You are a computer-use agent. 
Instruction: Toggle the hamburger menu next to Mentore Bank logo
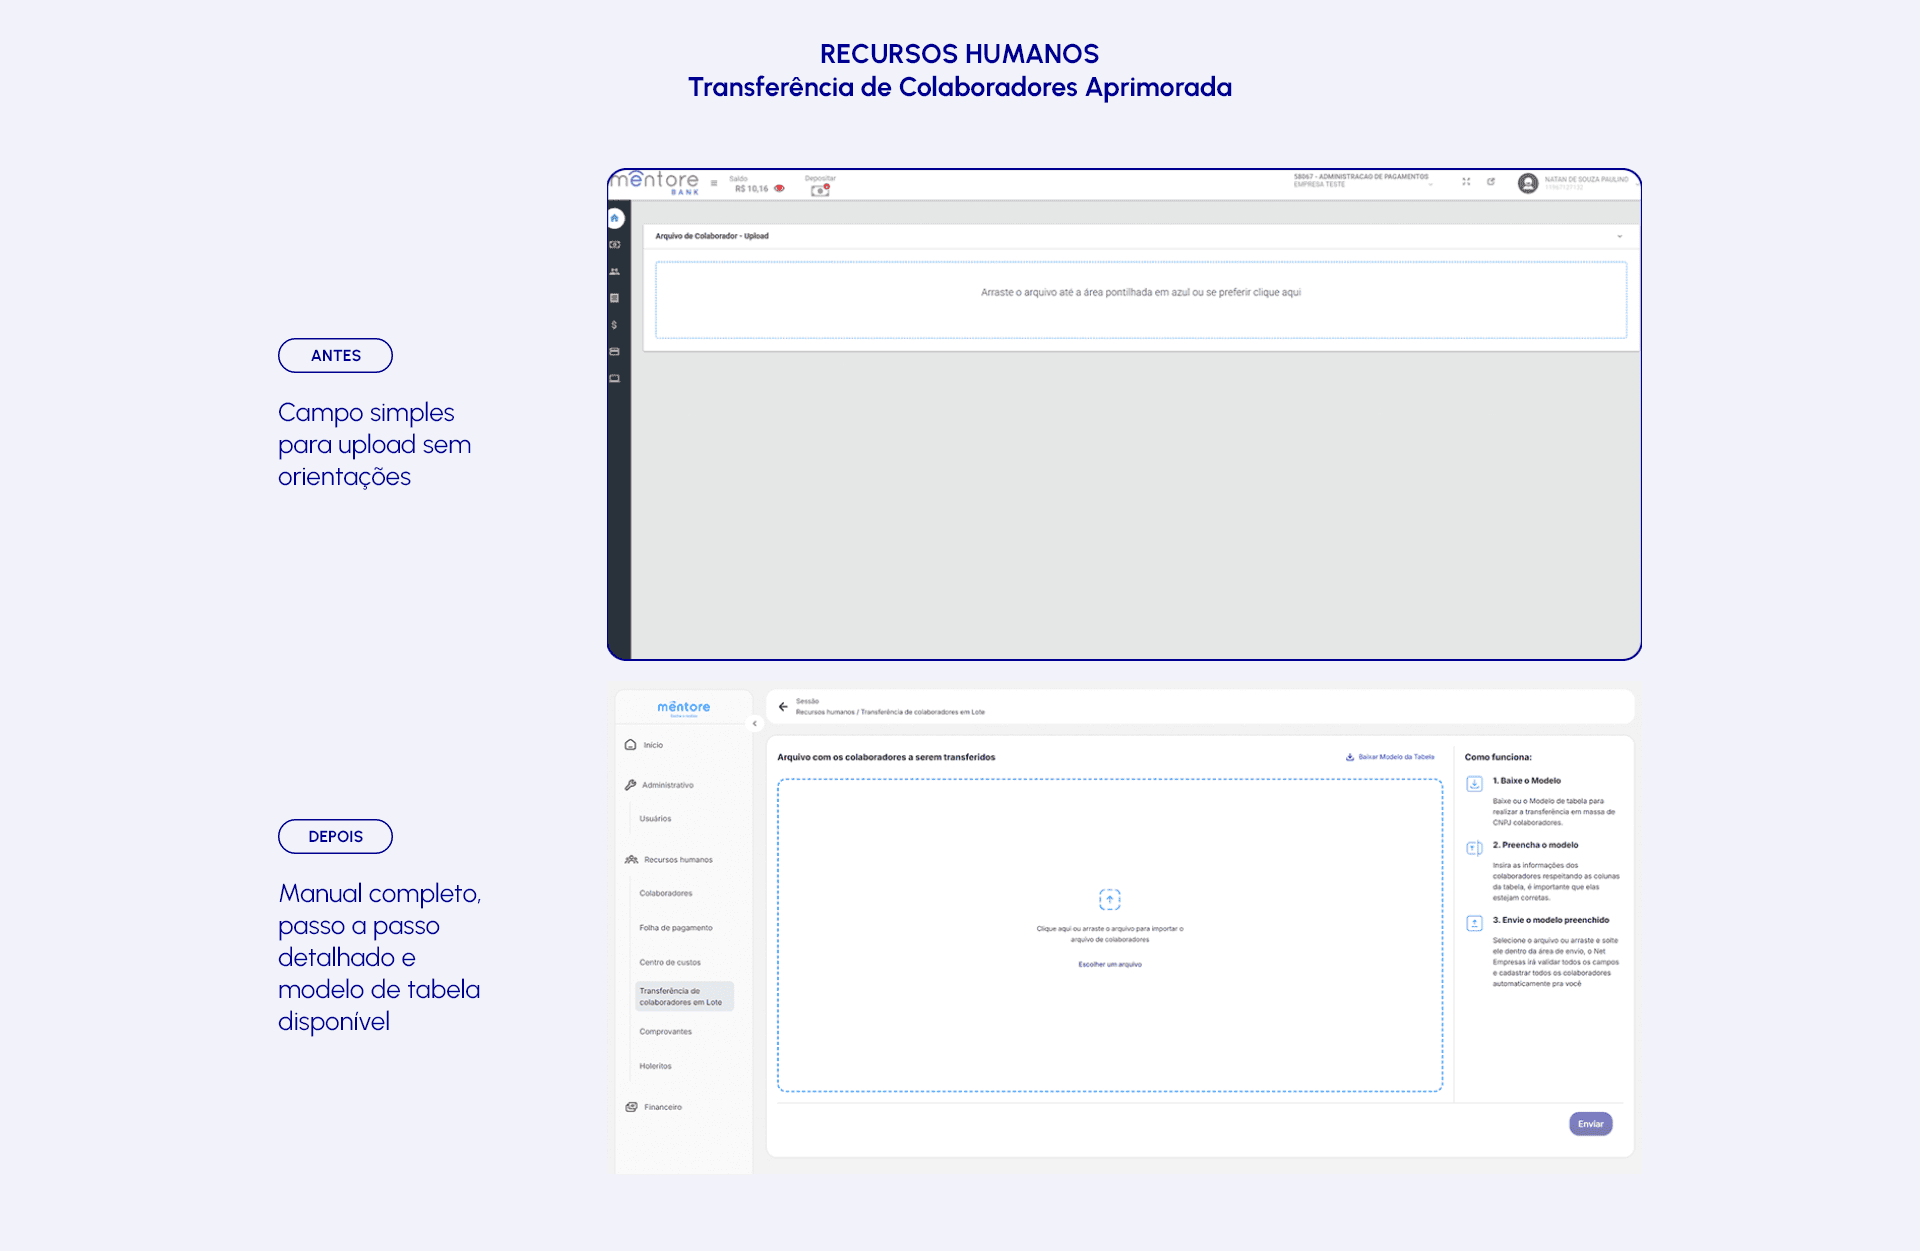click(x=714, y=183)
